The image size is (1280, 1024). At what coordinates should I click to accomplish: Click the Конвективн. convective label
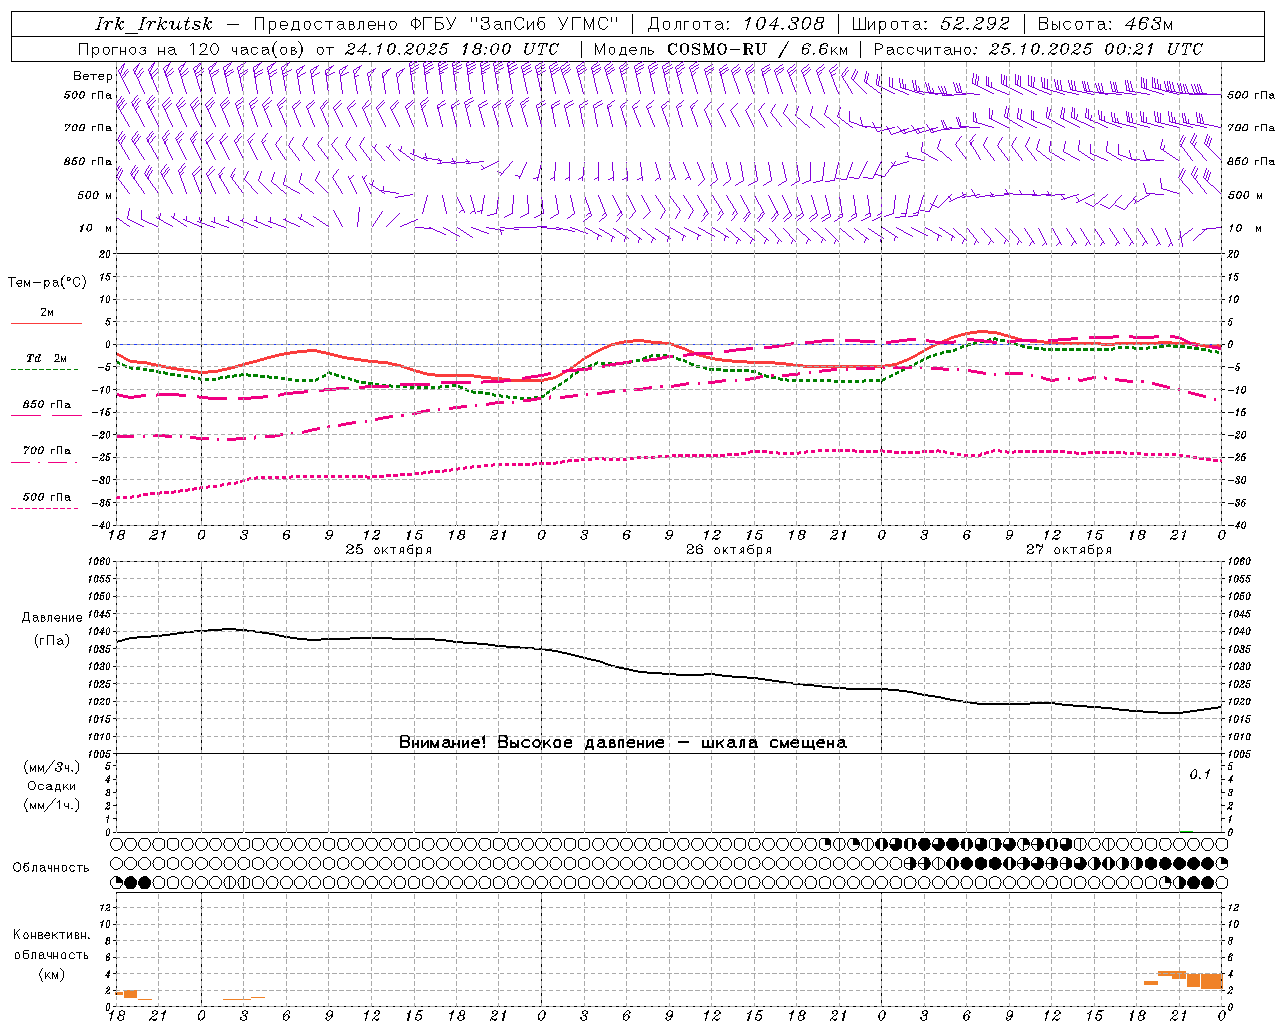point(52,935)
